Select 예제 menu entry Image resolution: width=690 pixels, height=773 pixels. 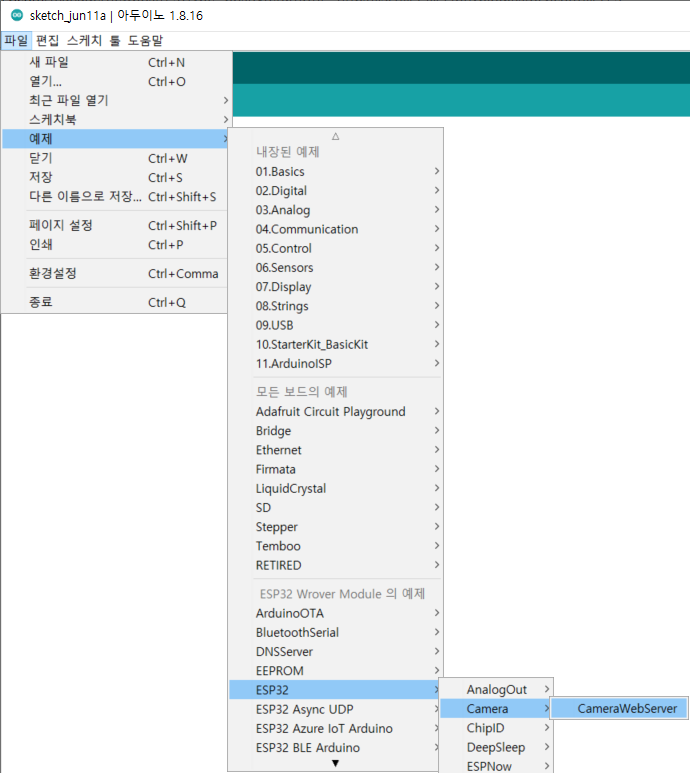click(x=116, y=139)
